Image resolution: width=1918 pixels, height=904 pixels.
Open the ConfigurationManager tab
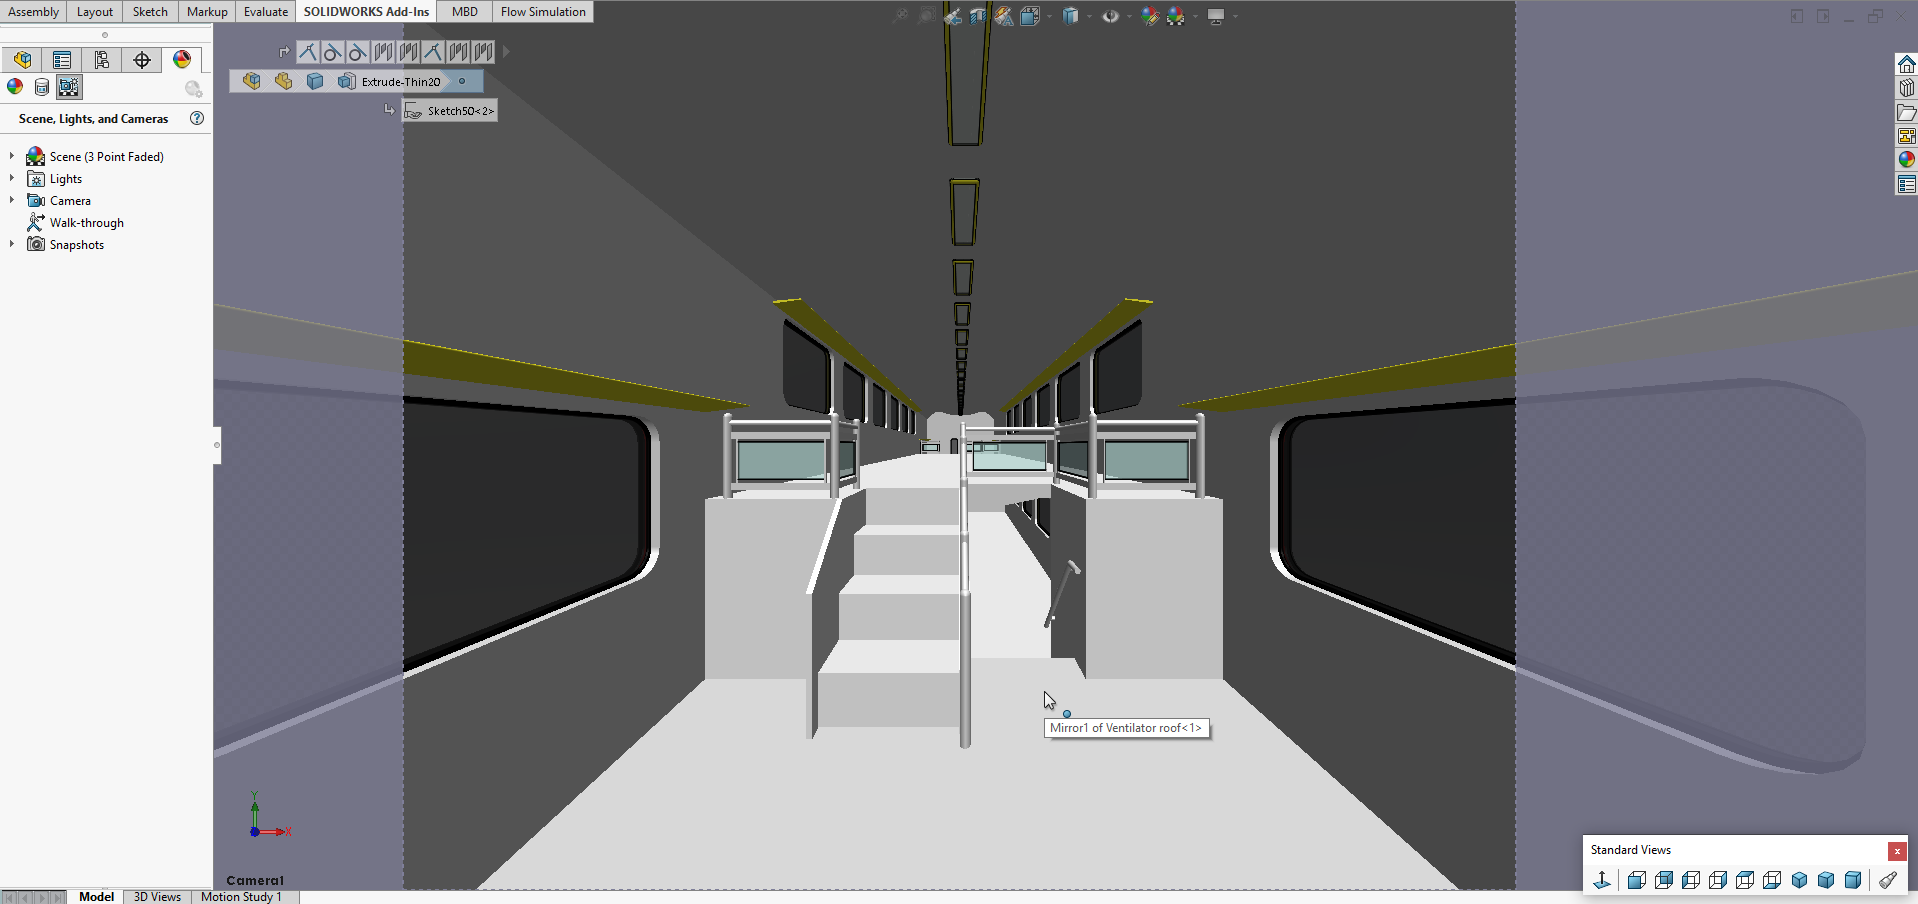point(102,60)
